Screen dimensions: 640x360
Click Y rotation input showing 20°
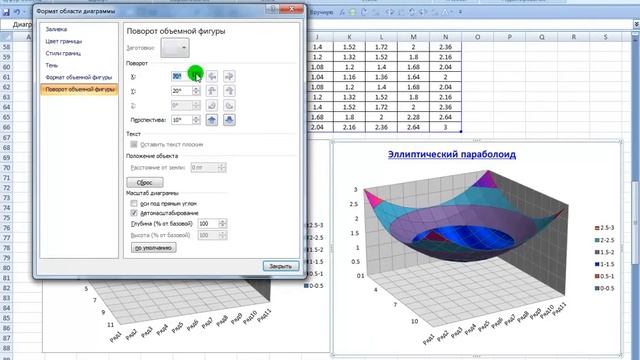click(182, 91)
